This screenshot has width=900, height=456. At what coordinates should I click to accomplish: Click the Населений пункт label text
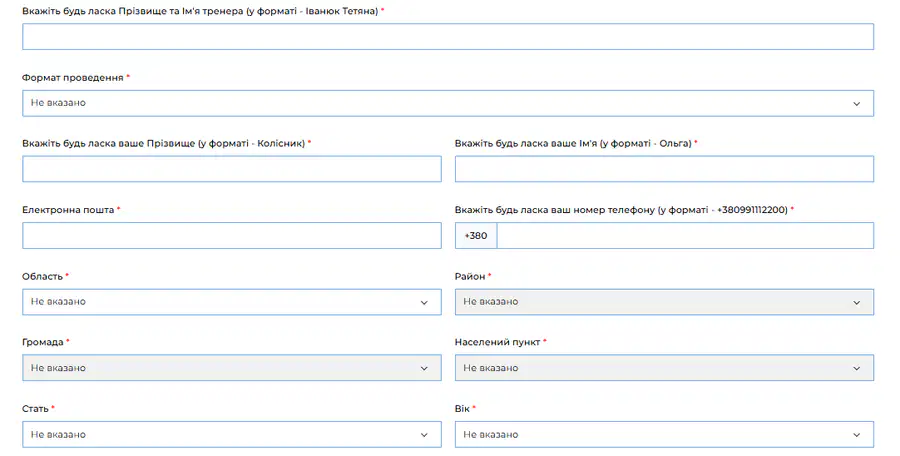point(498,342)
